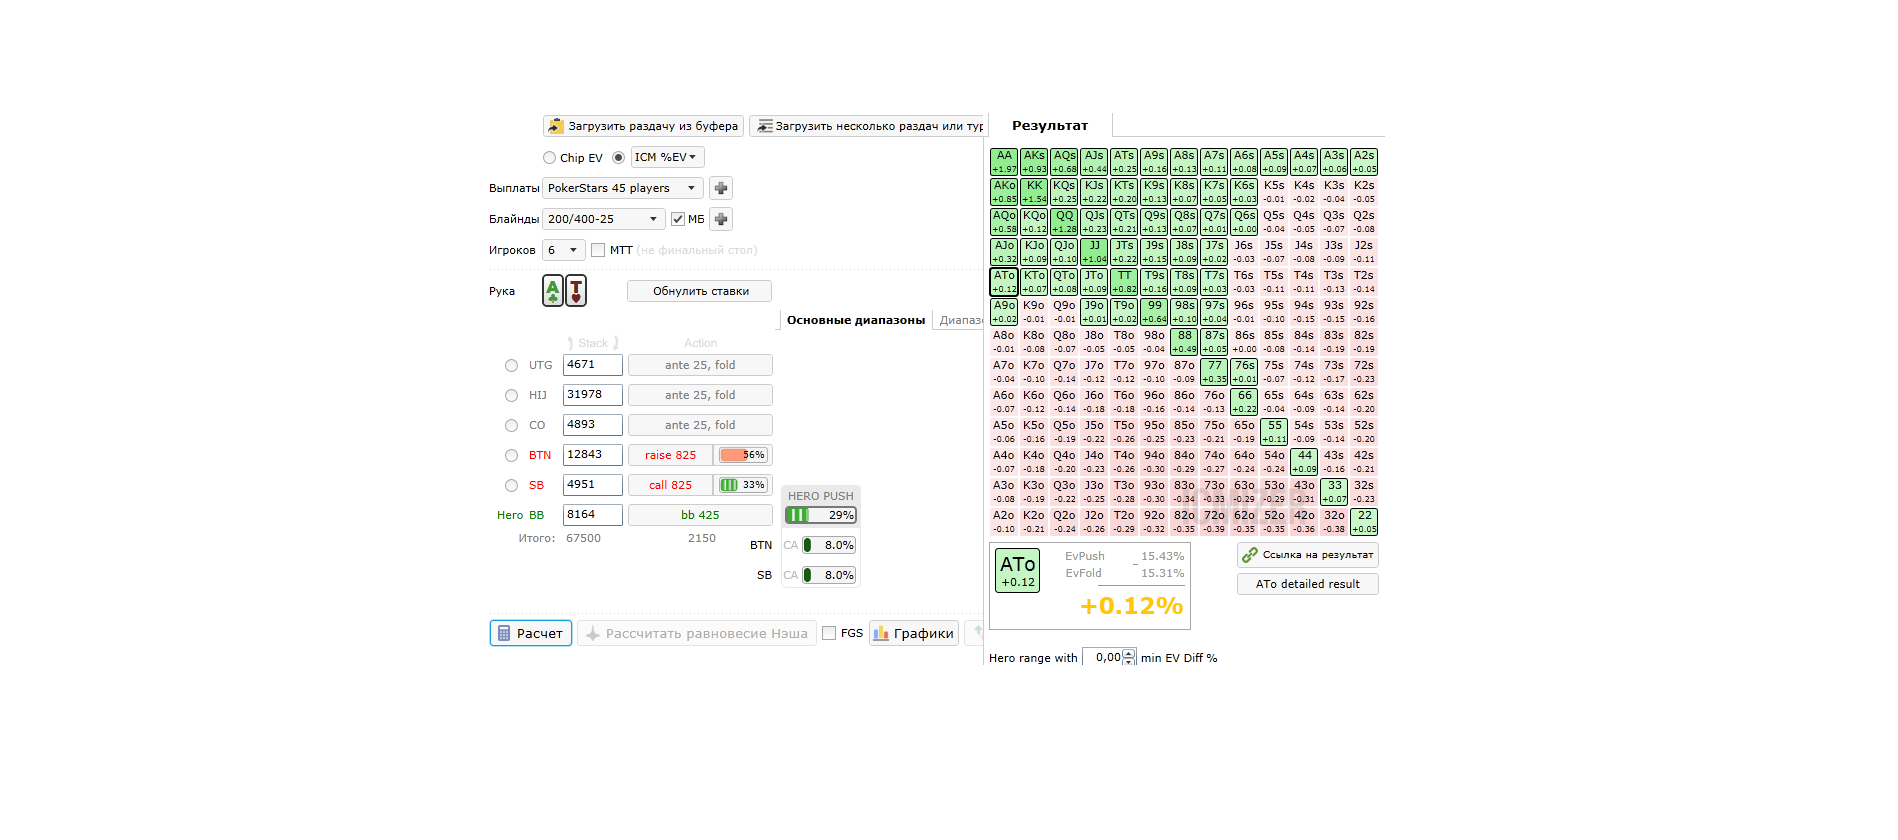Click SB action 'call 825'
Screen dimensions: 1898x840
click(x=670, y=485)
